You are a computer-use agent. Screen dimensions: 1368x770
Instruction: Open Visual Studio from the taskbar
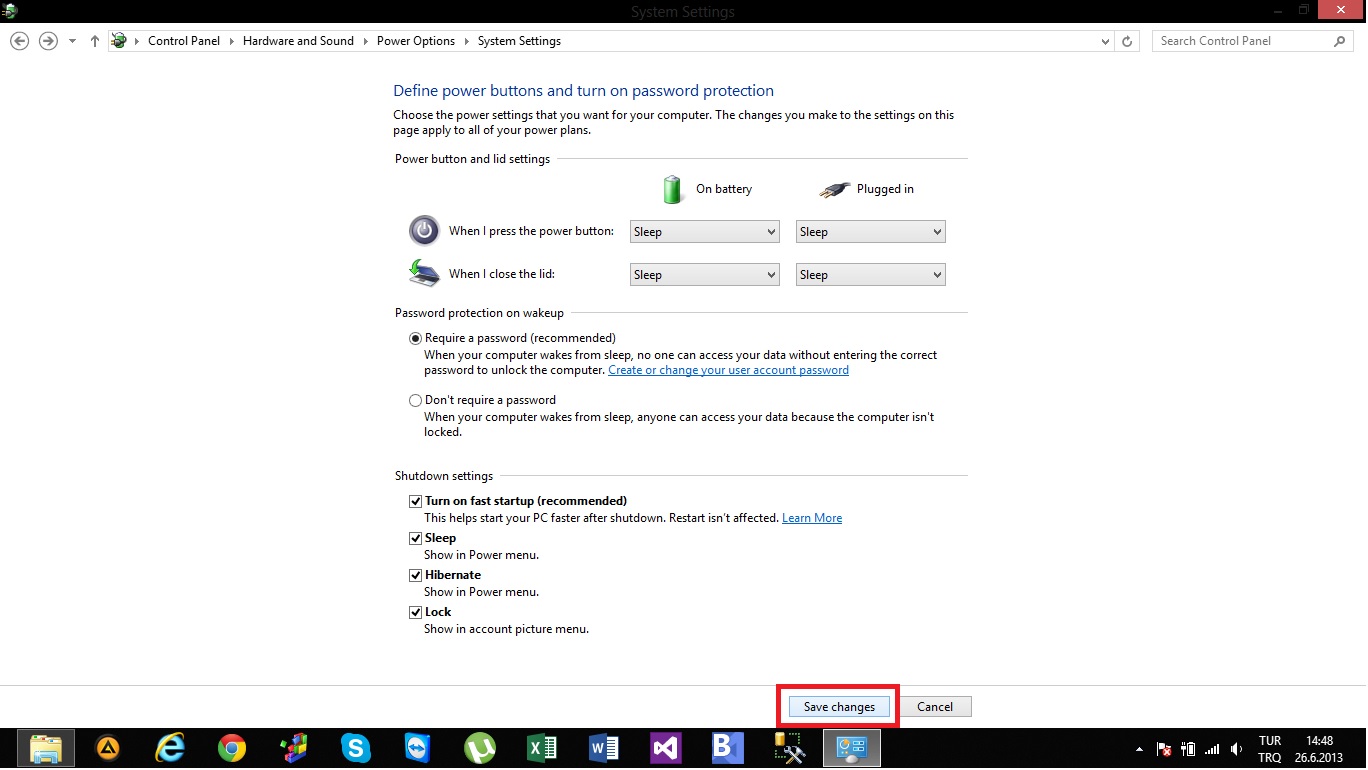(665, 748)
